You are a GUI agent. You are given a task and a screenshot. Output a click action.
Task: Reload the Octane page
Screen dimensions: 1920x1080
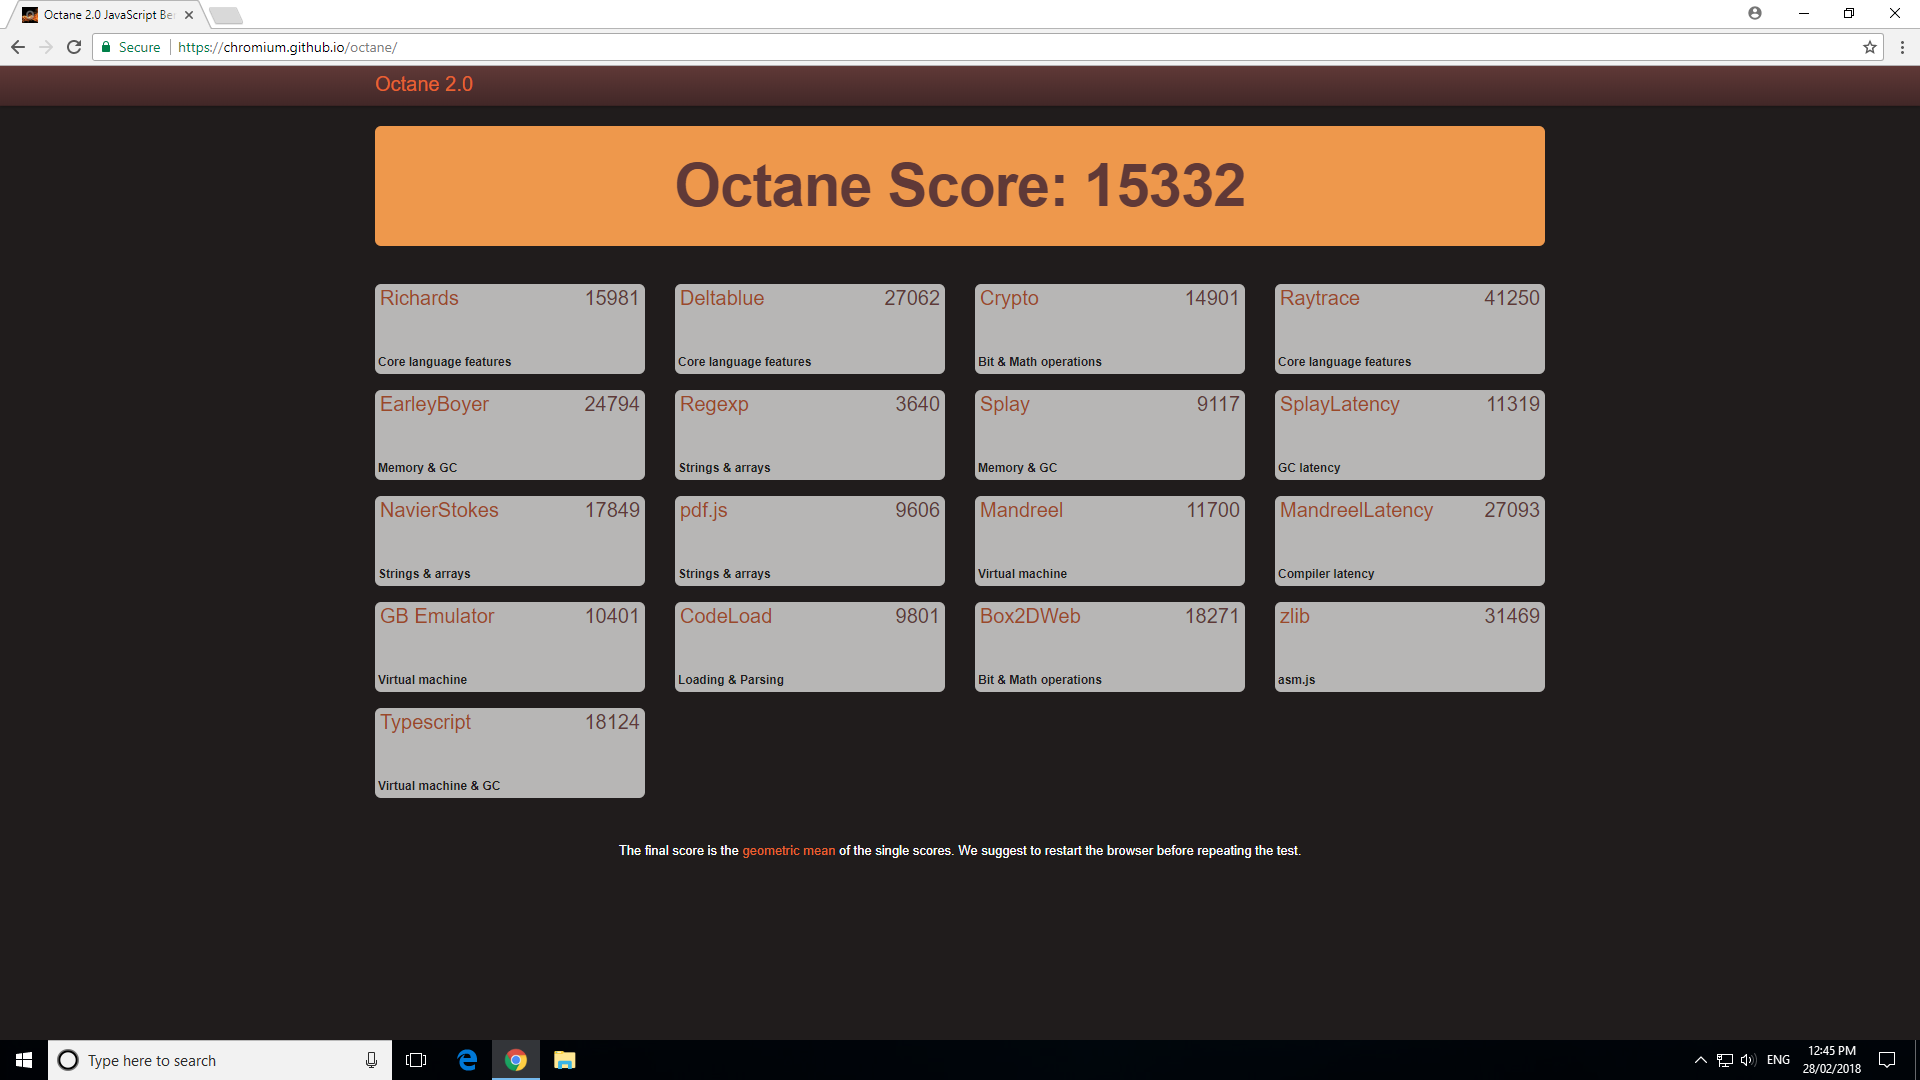[x=74, y=47]
